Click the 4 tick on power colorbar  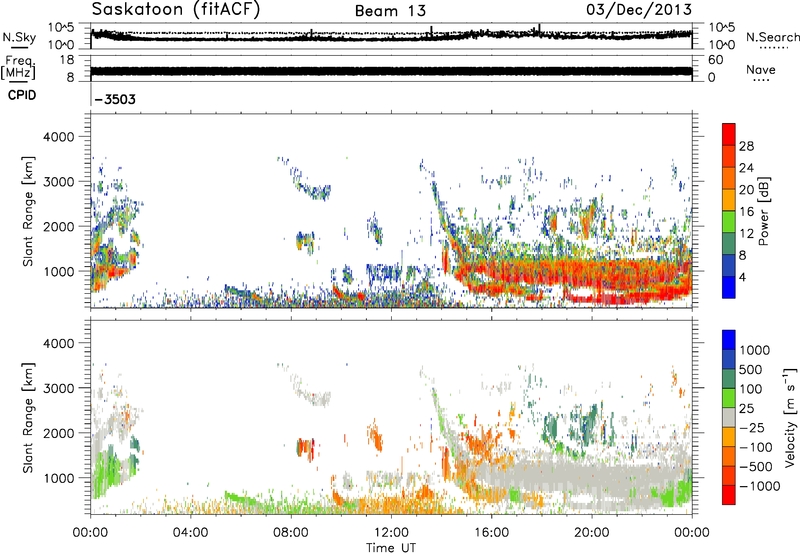click(742, 277)
